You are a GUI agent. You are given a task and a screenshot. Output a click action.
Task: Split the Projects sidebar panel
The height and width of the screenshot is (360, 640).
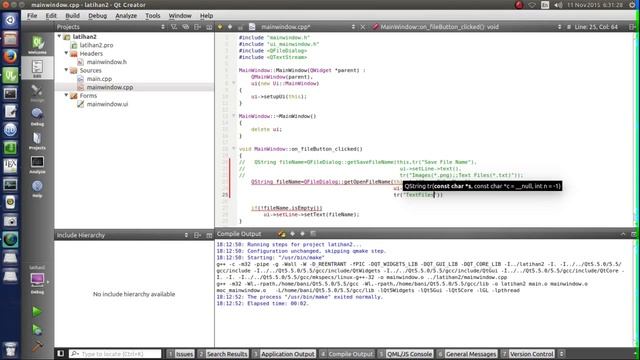(x=198, y=27)
